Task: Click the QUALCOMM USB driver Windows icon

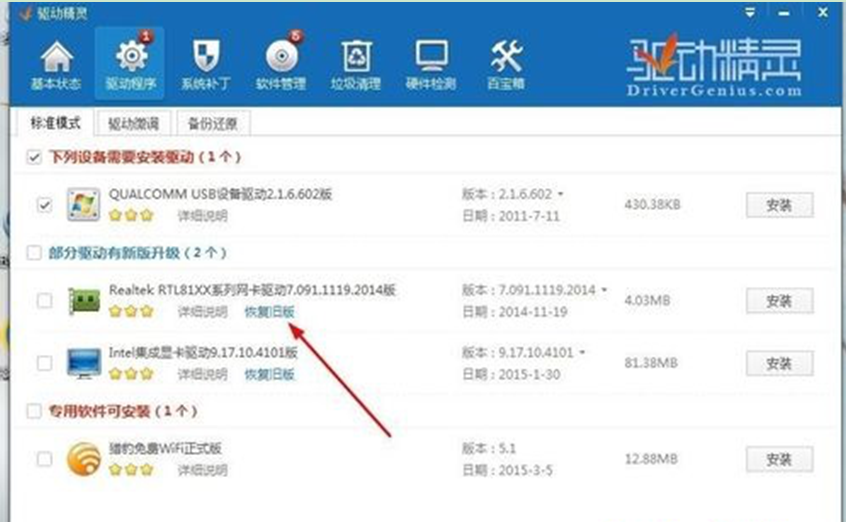Action: (83, 205)
